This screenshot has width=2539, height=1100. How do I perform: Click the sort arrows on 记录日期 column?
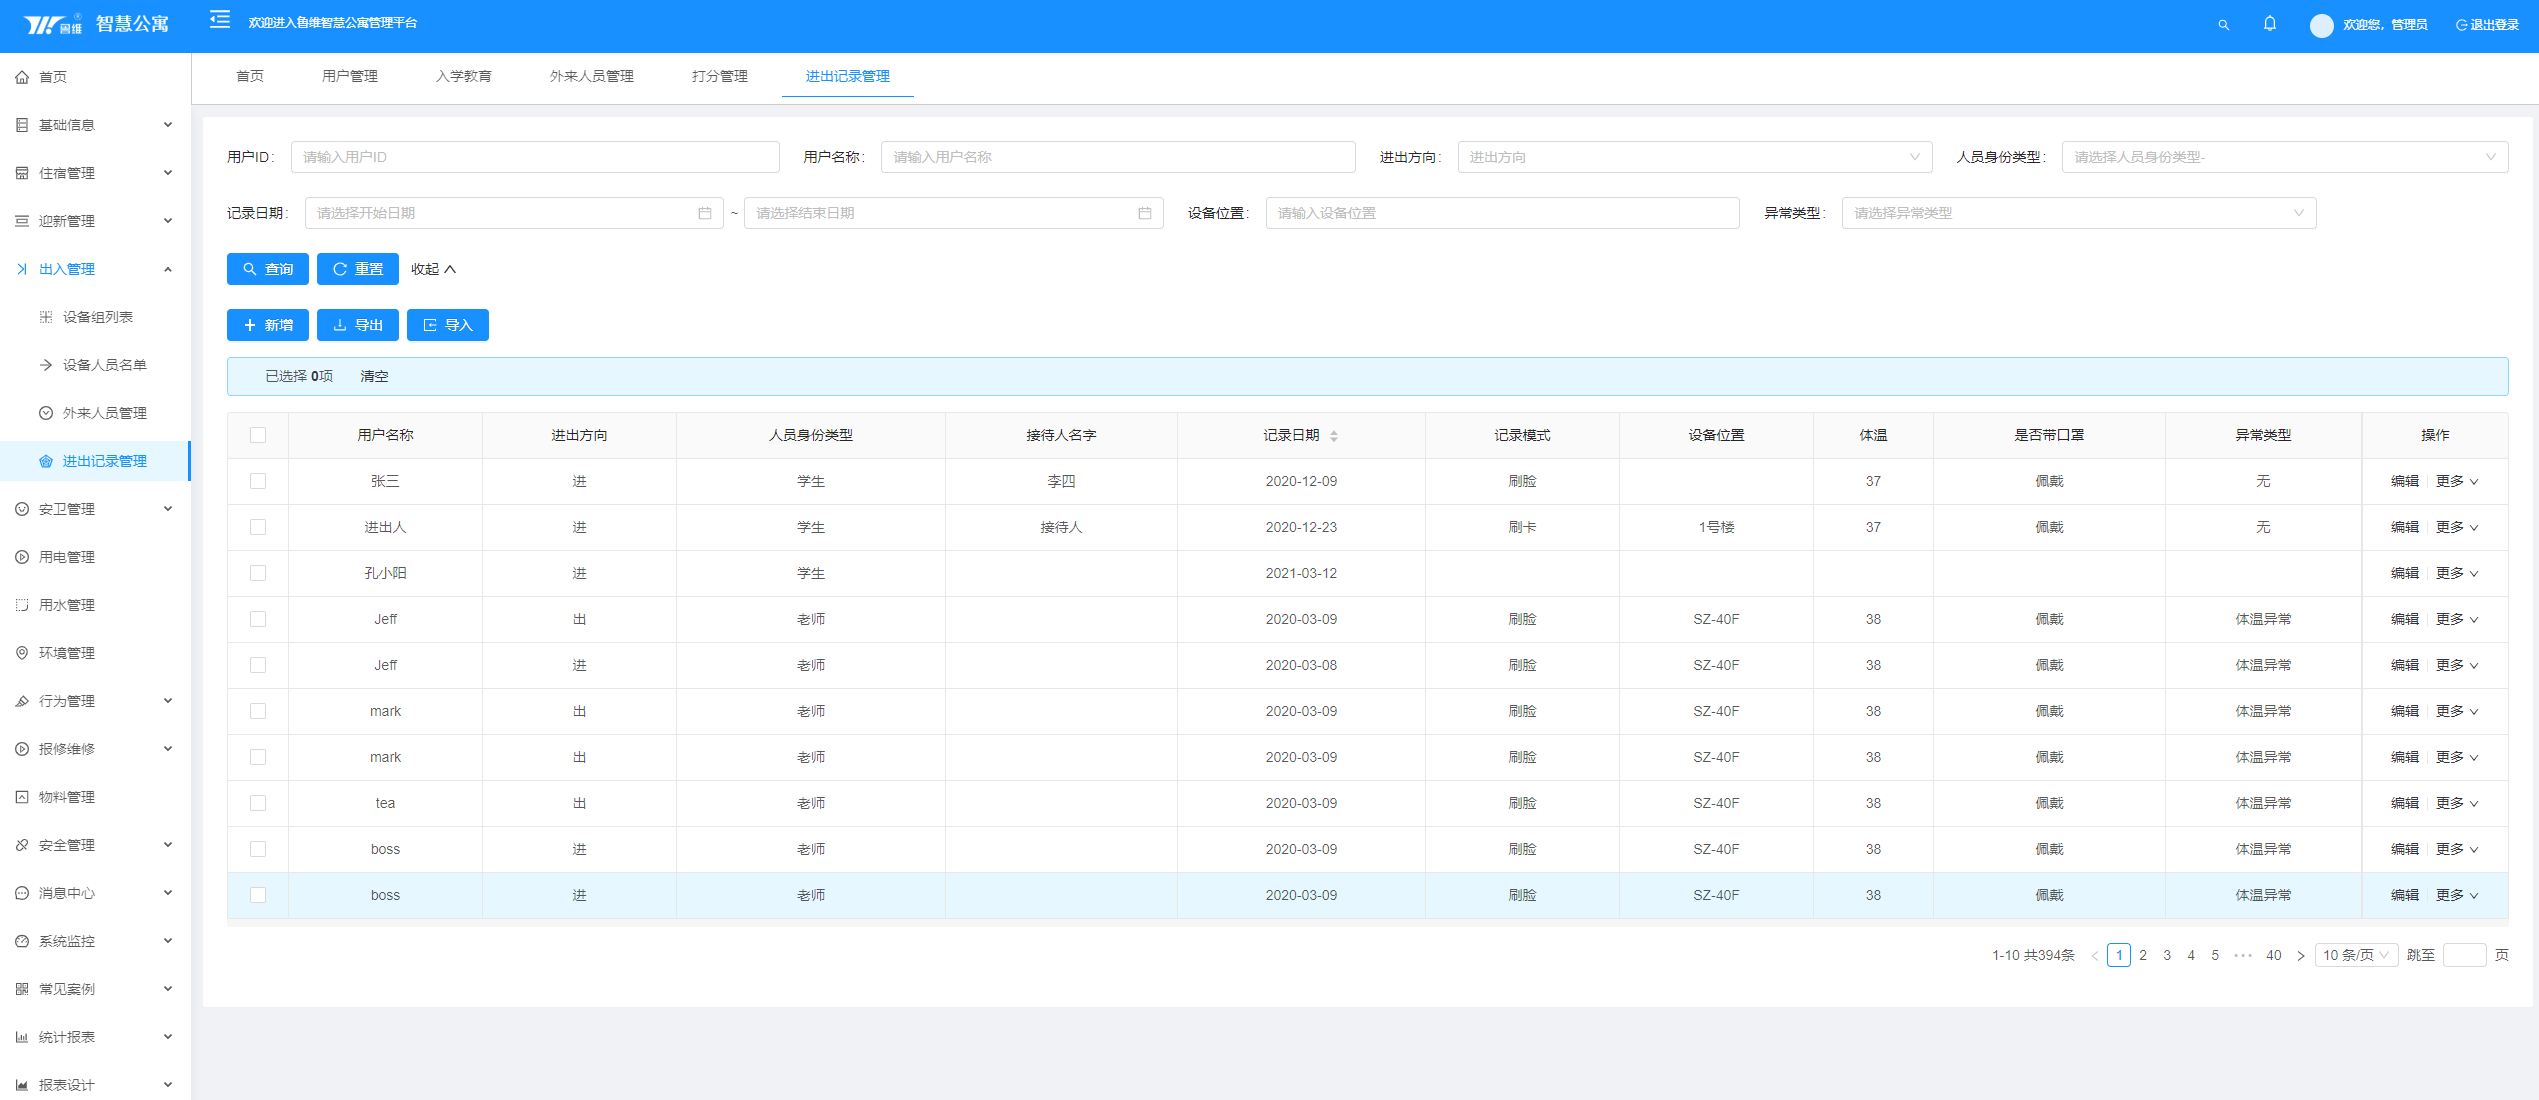coord(1333,436)
